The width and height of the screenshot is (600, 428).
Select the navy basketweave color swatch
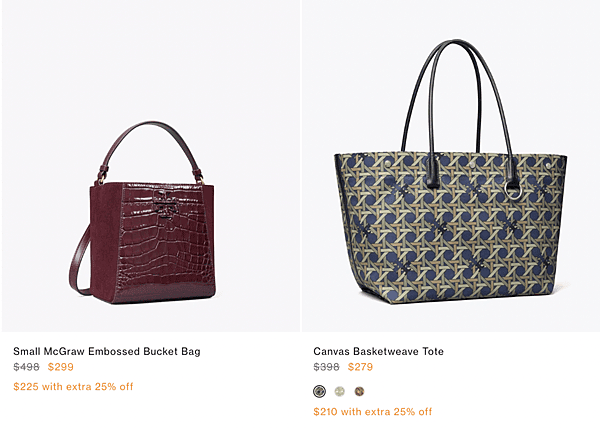coord(320,391)
